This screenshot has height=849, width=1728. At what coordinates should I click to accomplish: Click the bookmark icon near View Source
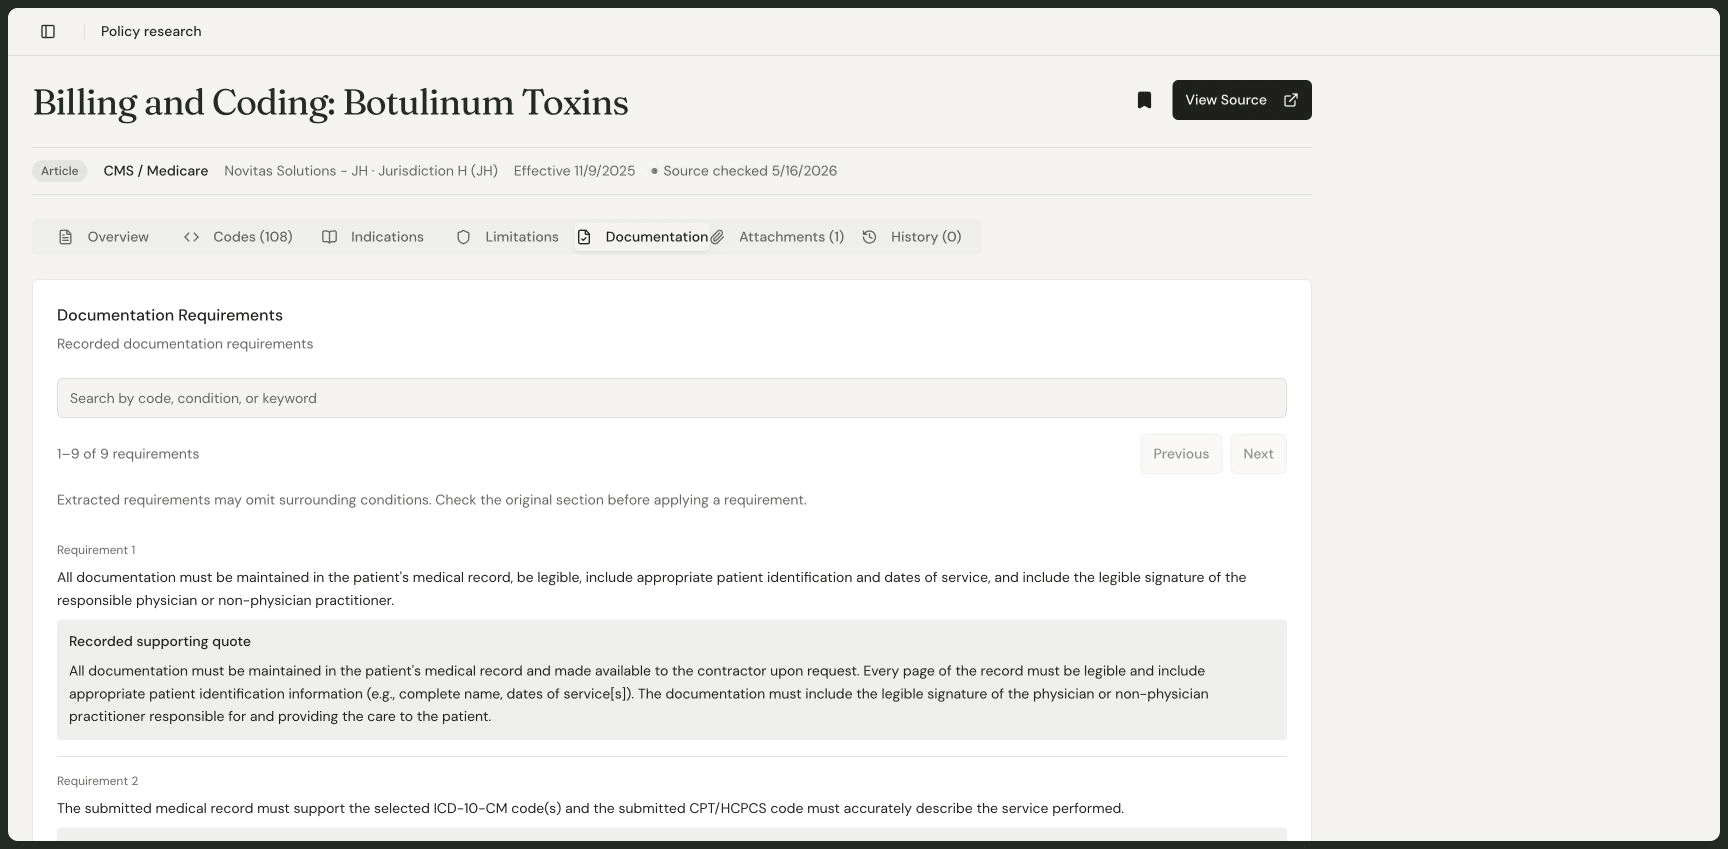tap(1144, 100)
